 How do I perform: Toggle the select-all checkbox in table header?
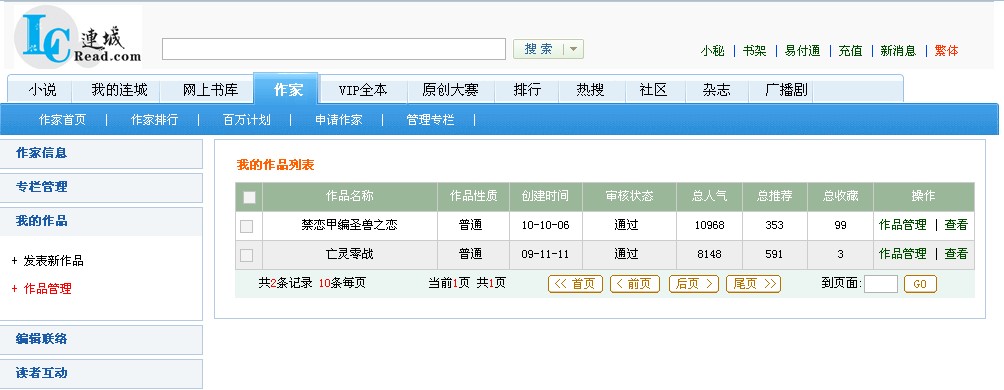pyautogui.click(x=249, y=197)
